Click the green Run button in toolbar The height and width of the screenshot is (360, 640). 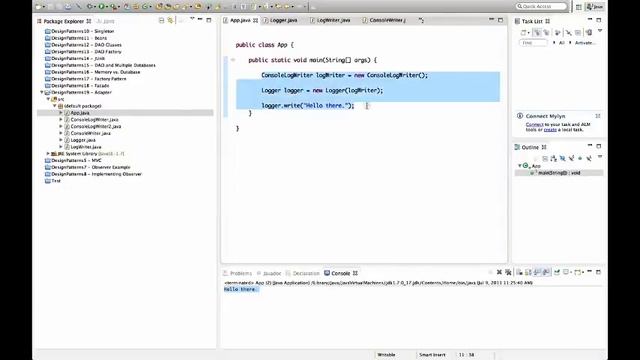pyautogui.click(x=102, y=7)
